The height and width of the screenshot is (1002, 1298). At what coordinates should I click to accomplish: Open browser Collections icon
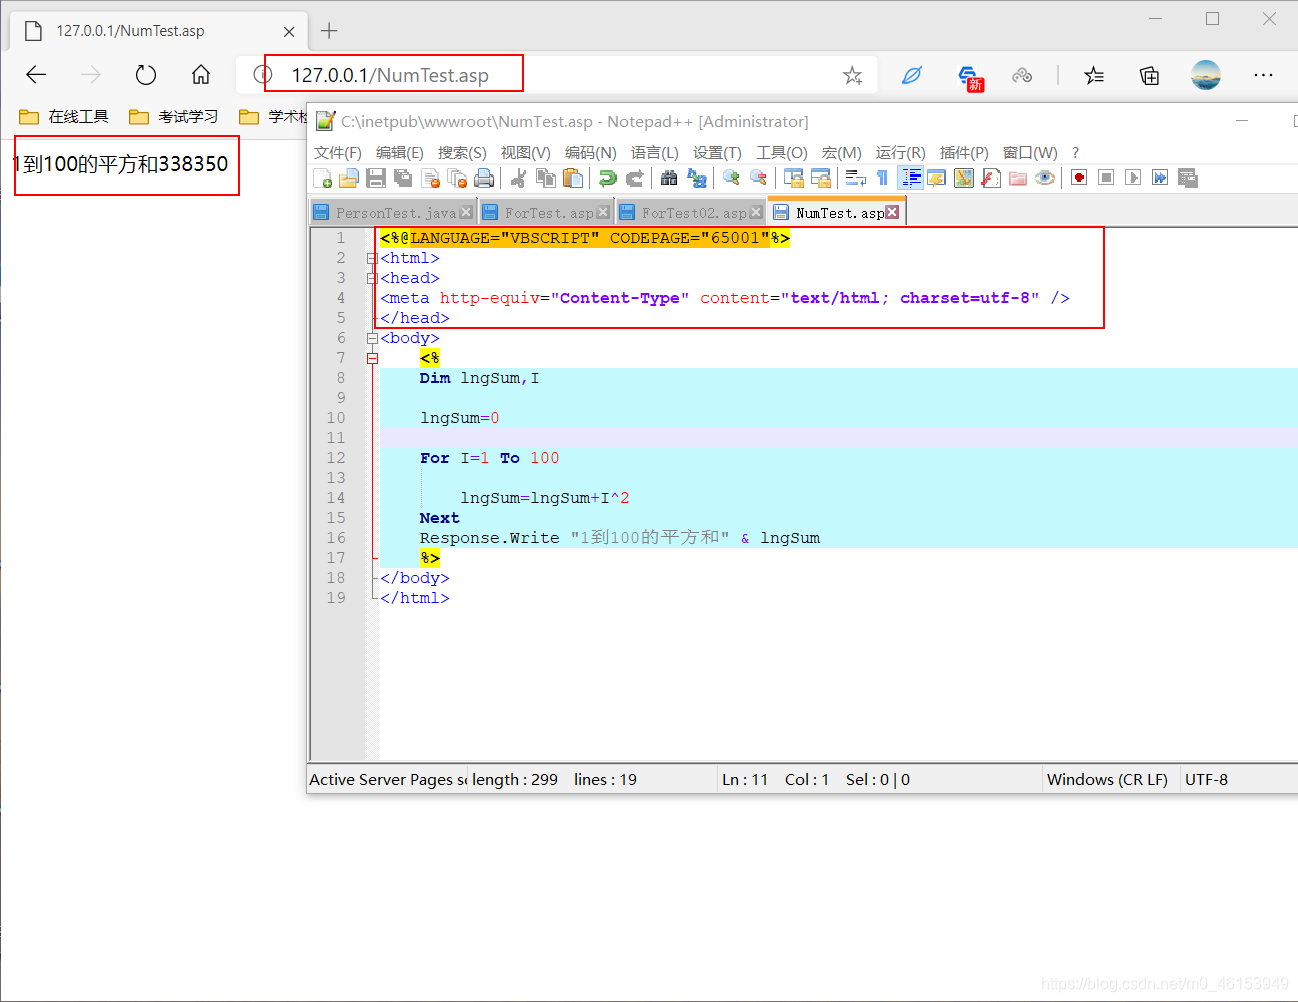click(1150, 75)
